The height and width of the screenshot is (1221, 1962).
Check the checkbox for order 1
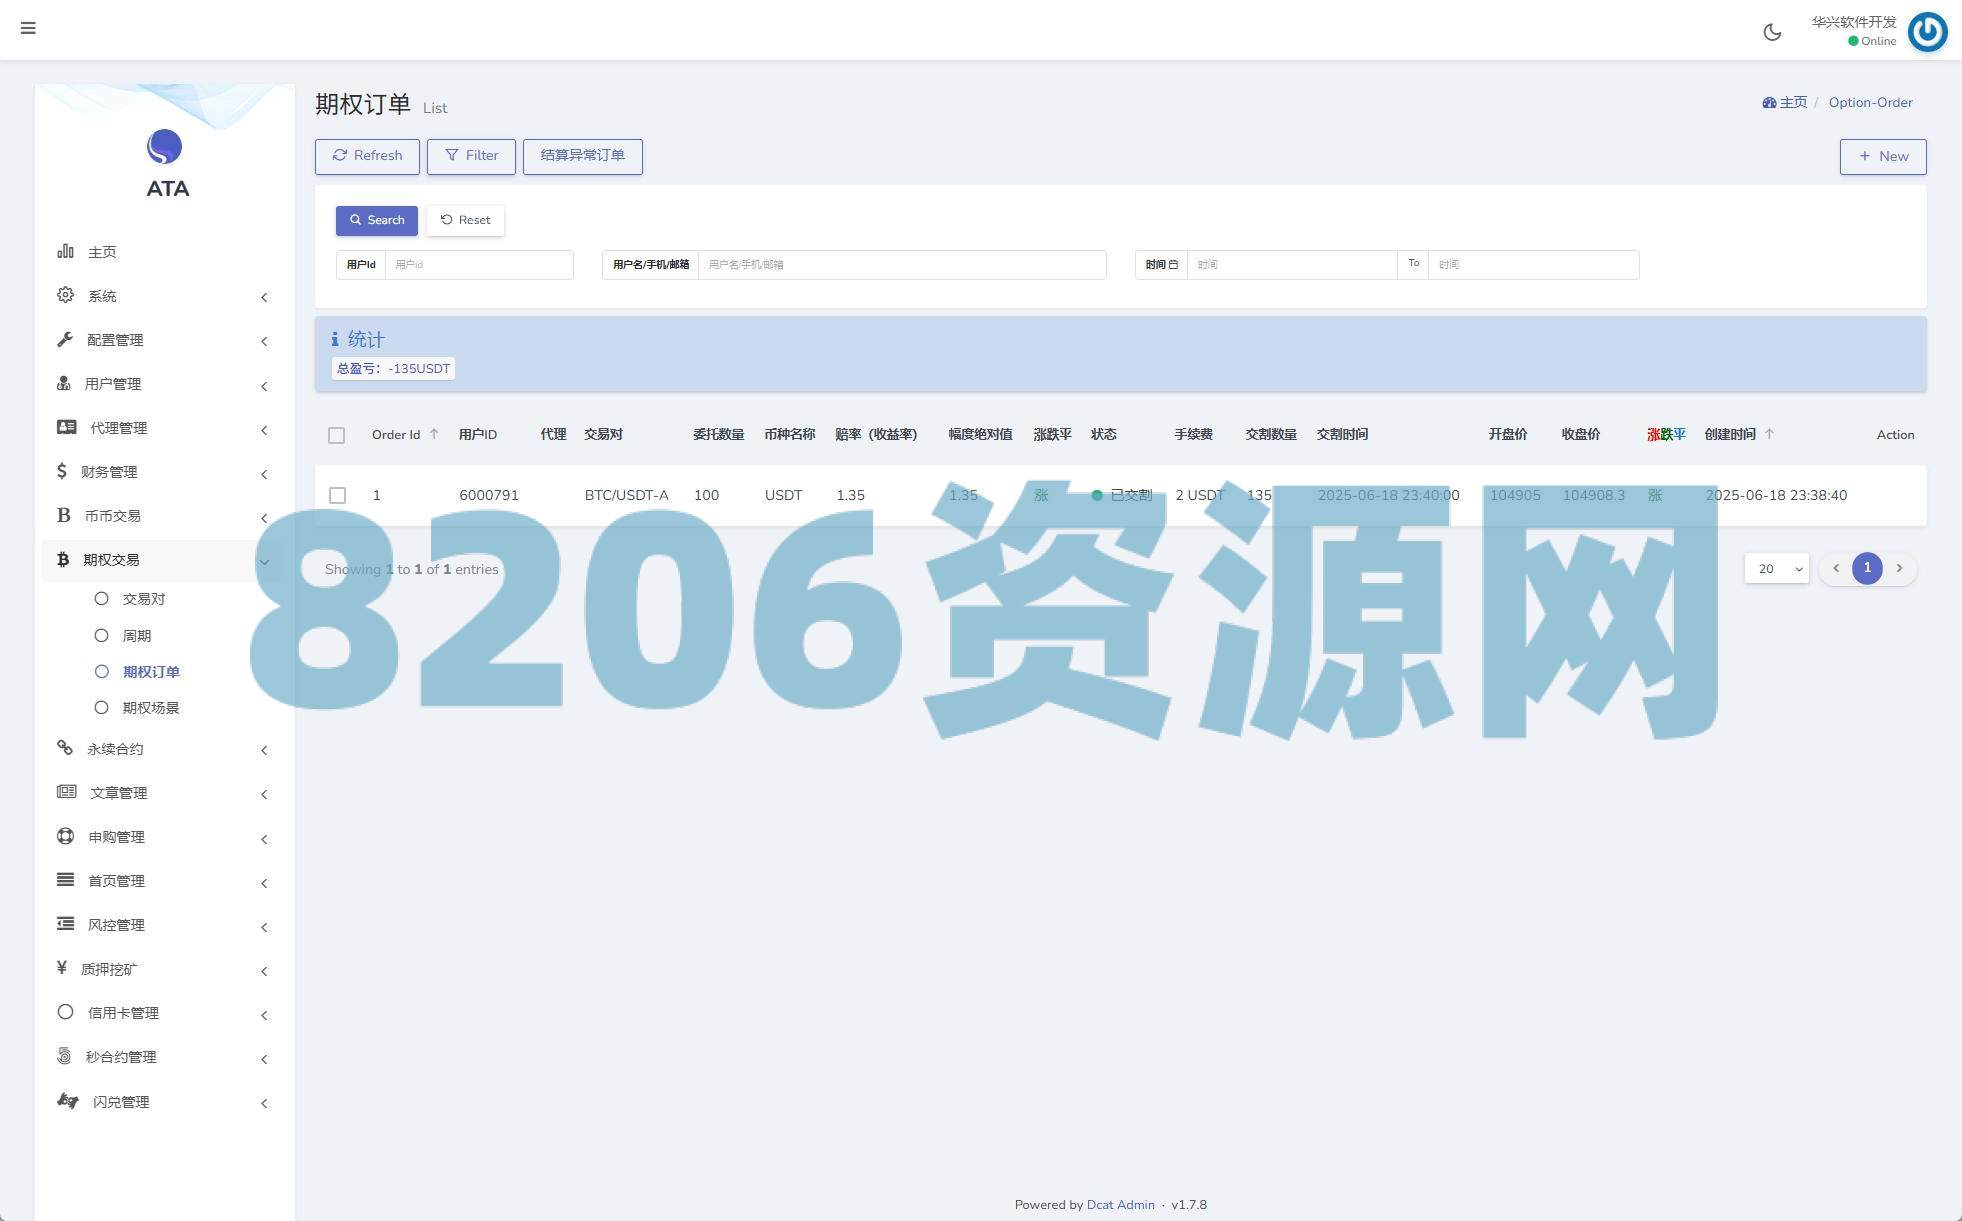tap(338, 495)
